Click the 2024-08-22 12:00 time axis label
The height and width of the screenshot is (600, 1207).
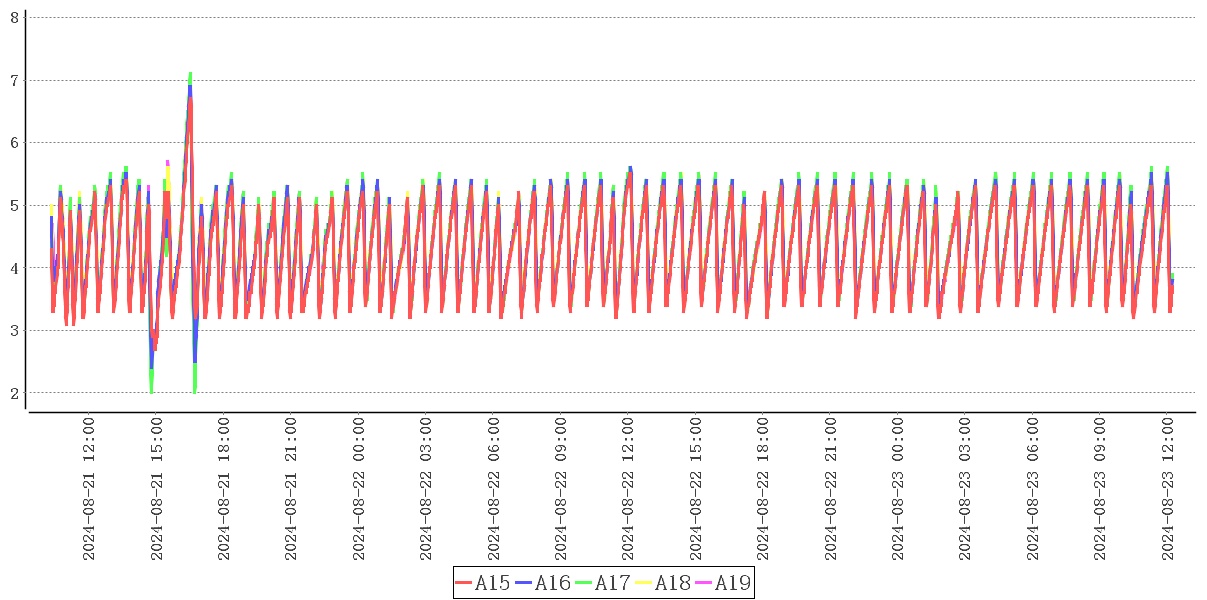[x=628, y=490]
